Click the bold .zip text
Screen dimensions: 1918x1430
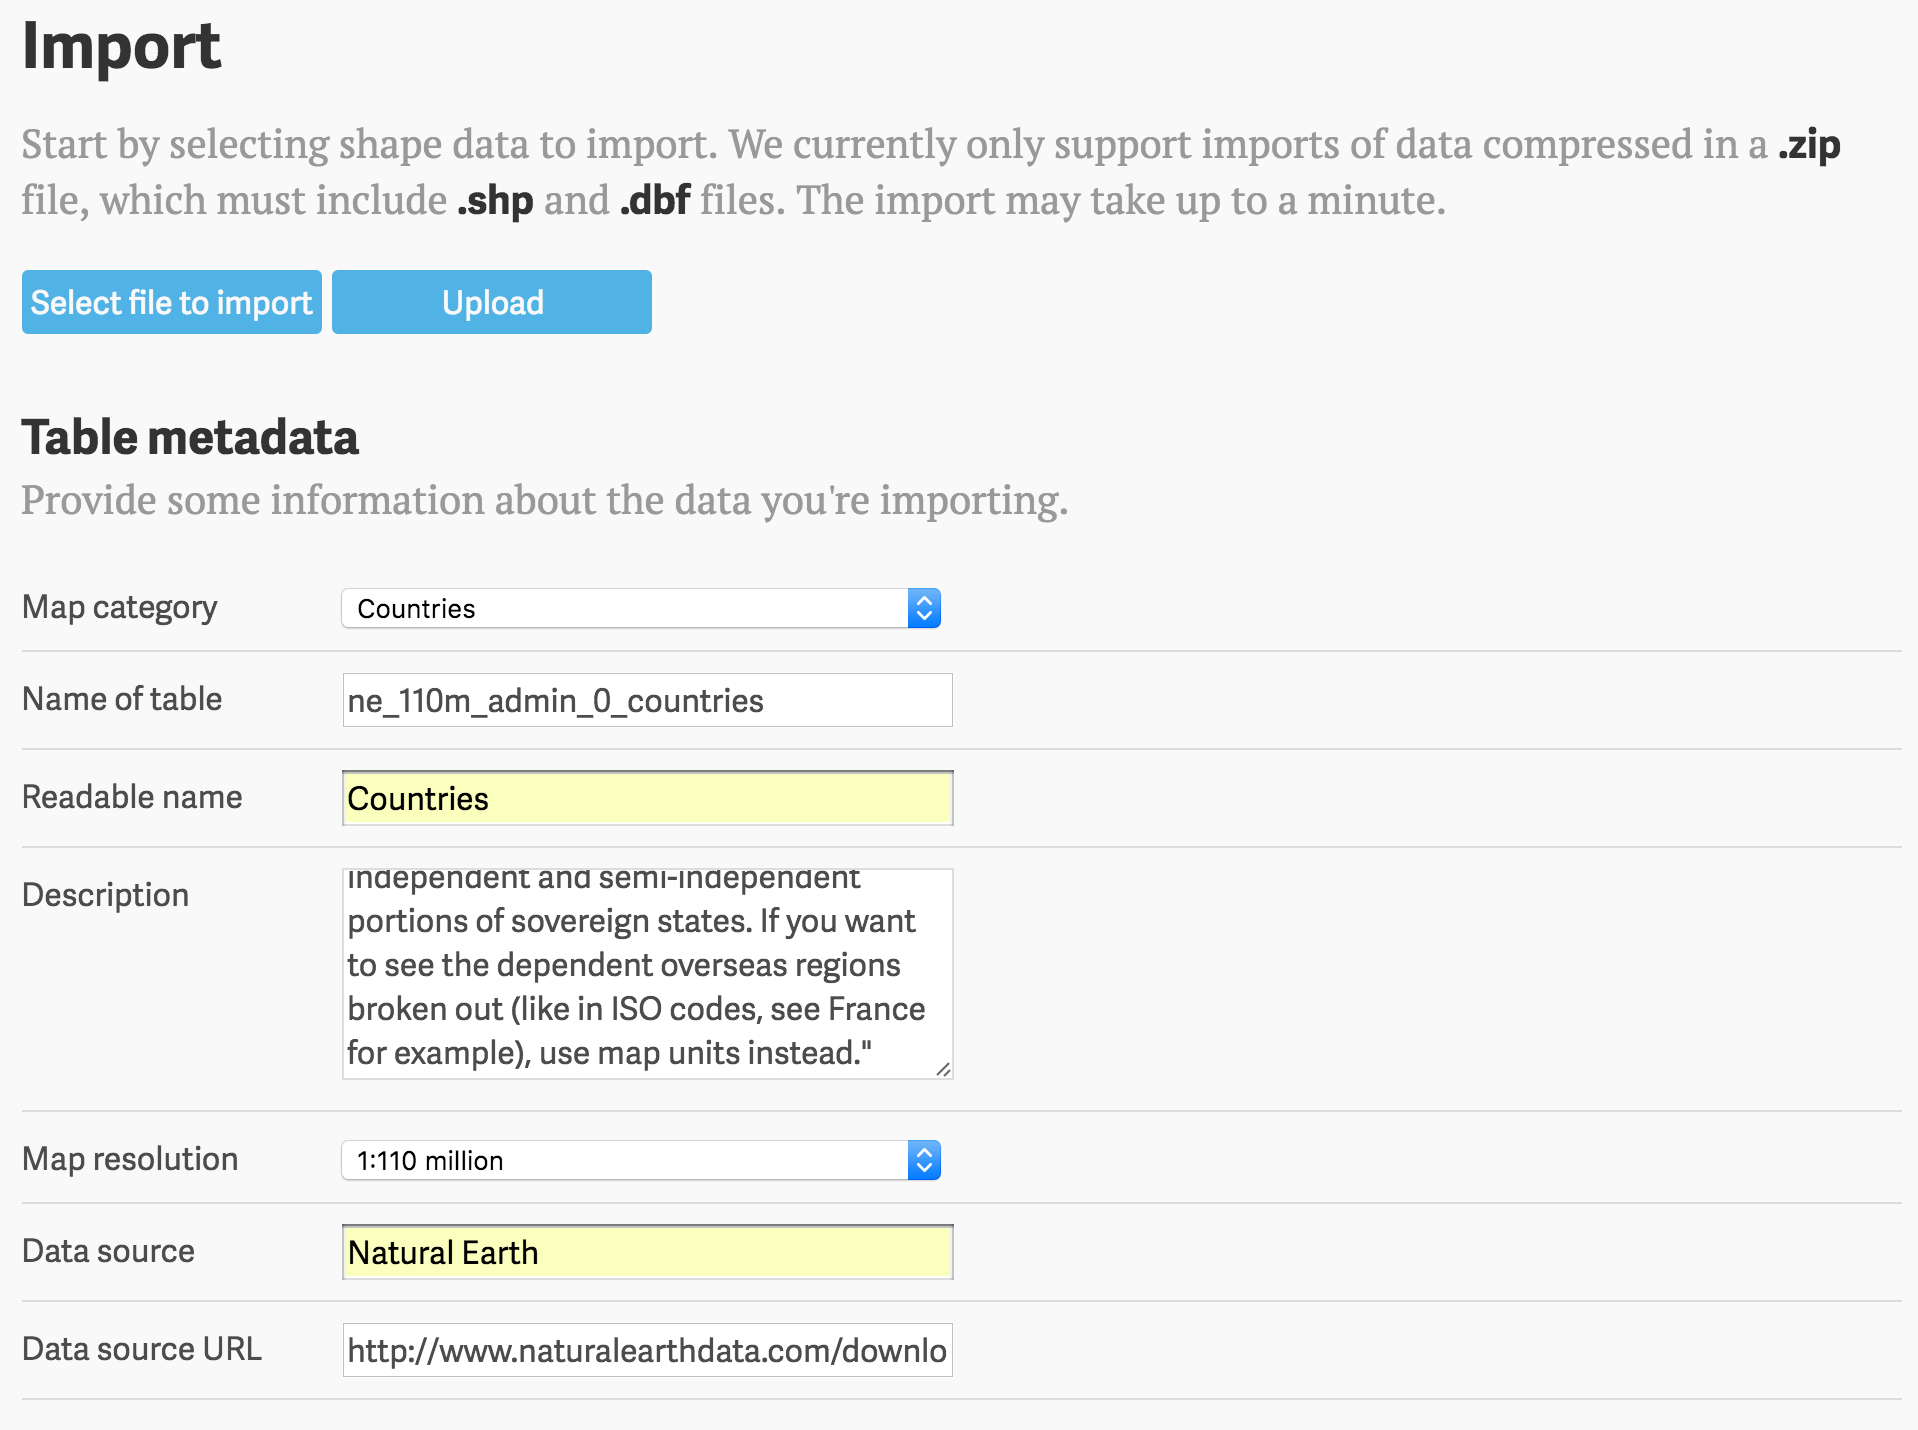(1809, 145)
